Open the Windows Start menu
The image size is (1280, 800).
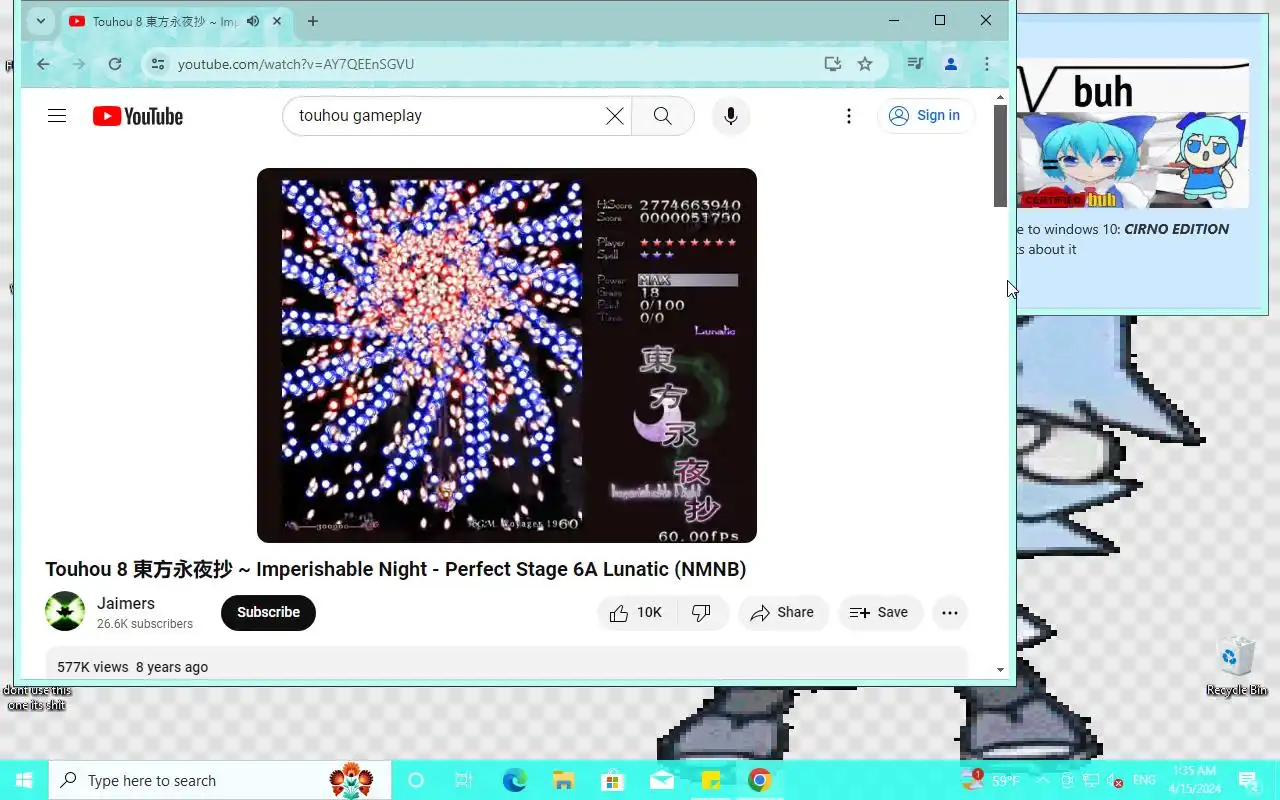tap(24, 780)
